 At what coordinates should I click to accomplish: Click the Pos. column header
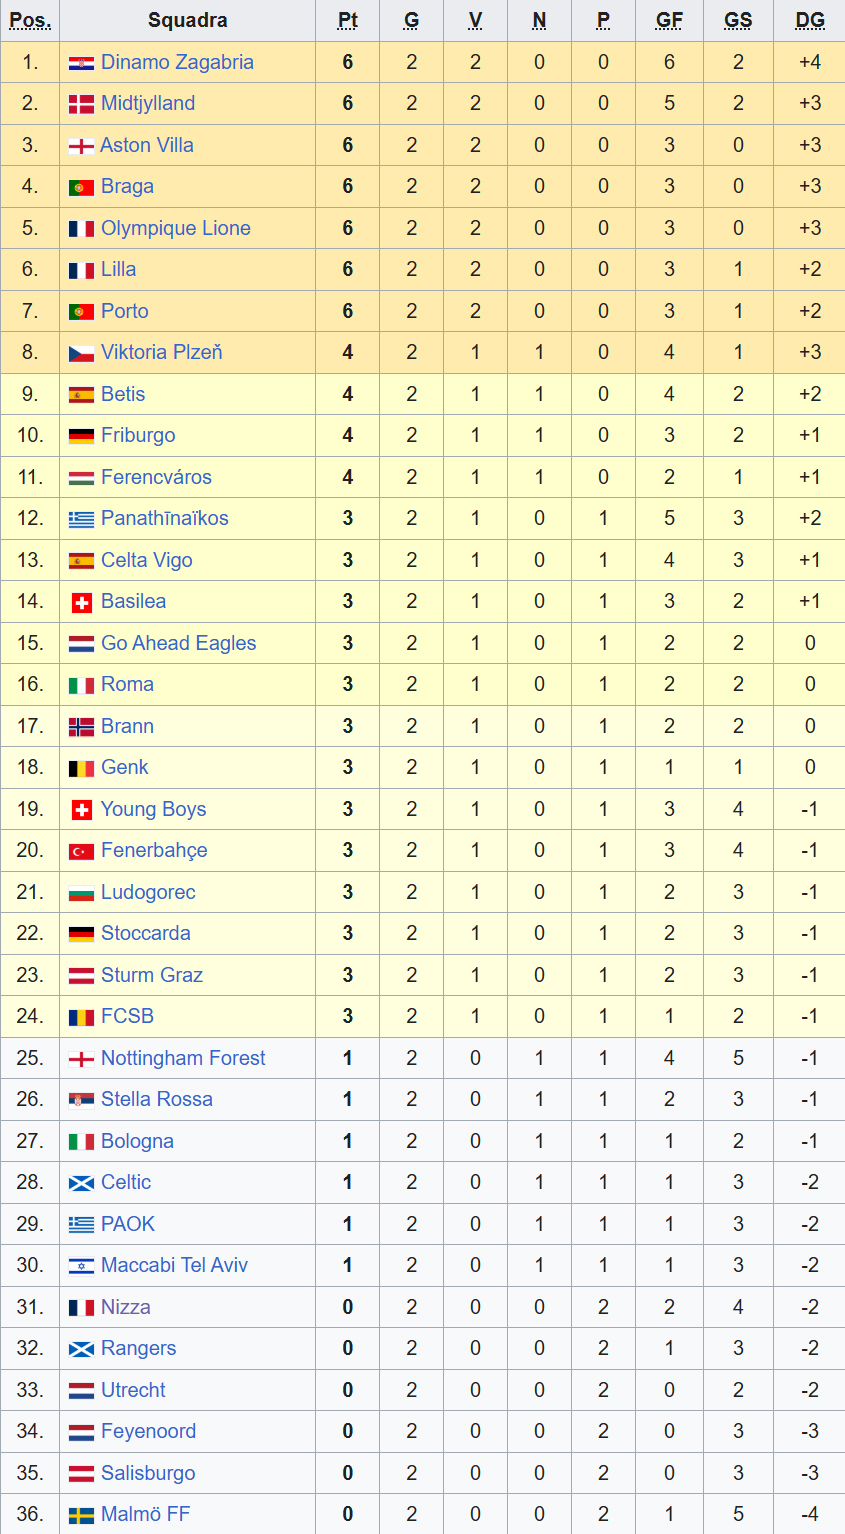point(30,20)
